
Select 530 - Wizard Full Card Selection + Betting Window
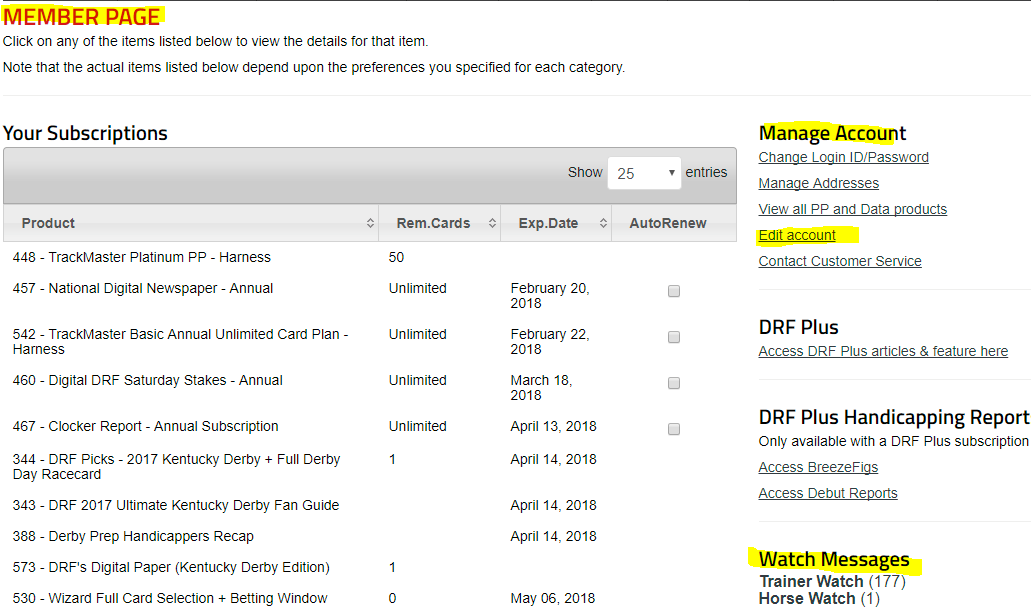tap(170, 598)
